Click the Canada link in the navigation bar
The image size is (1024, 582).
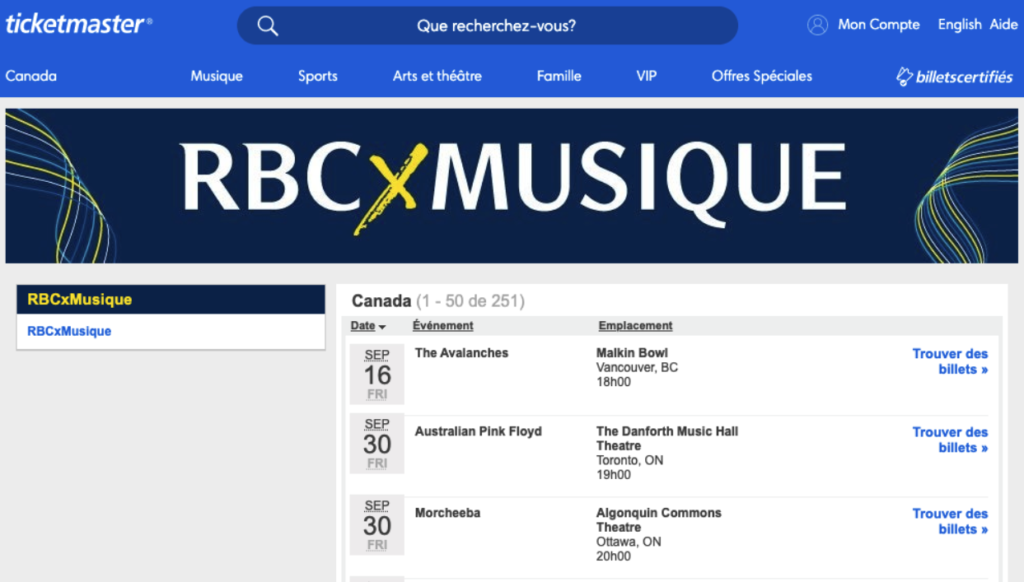[31, 75]
